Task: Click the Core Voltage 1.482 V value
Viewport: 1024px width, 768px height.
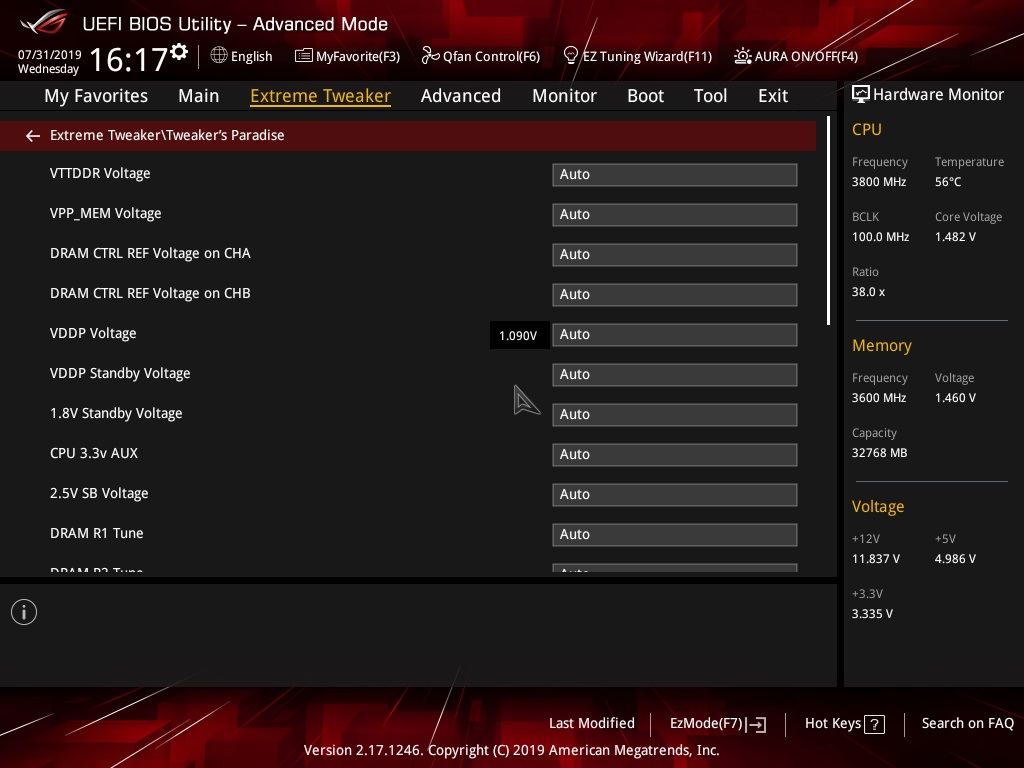Action: pyautogui.click(x=955, y=237)
